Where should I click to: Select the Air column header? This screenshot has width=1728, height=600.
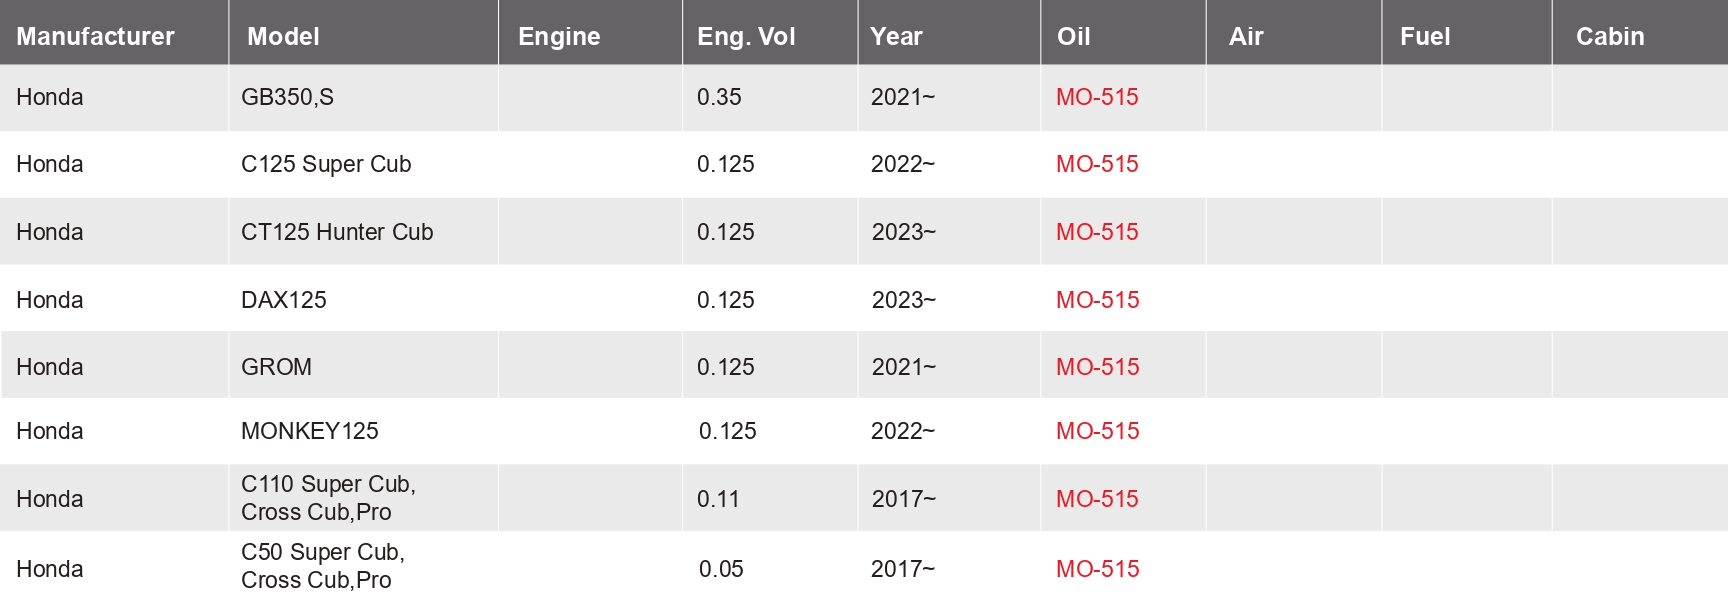(1246, 37)
